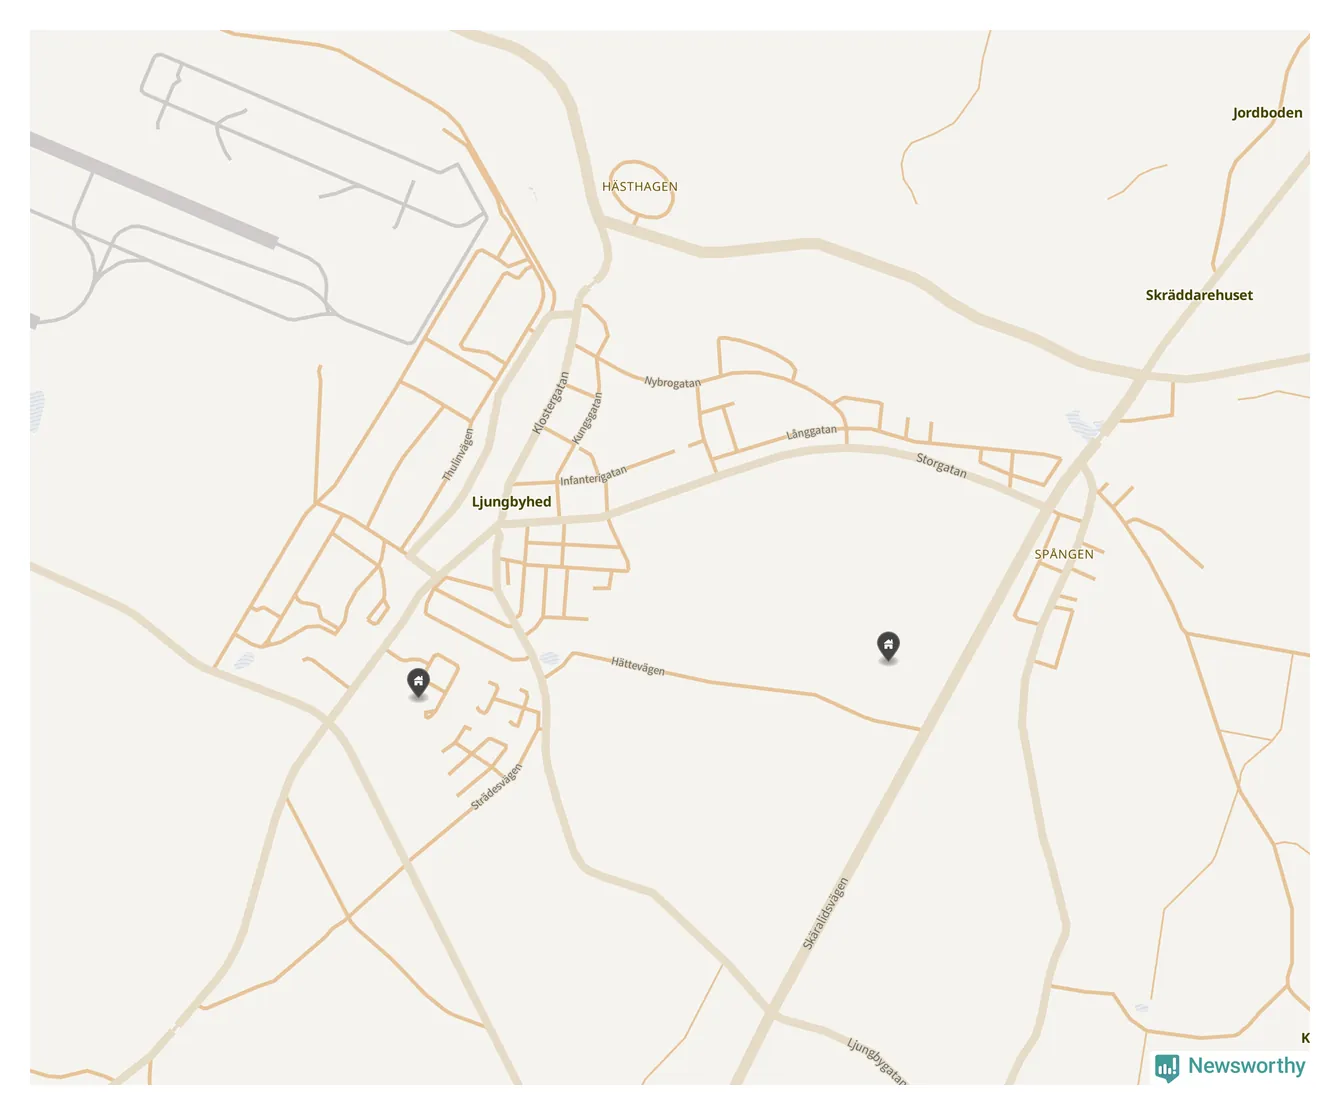Click the Newsworthy chart icon
The image size is (1340, 1115).
[x=1167, y=1068]
